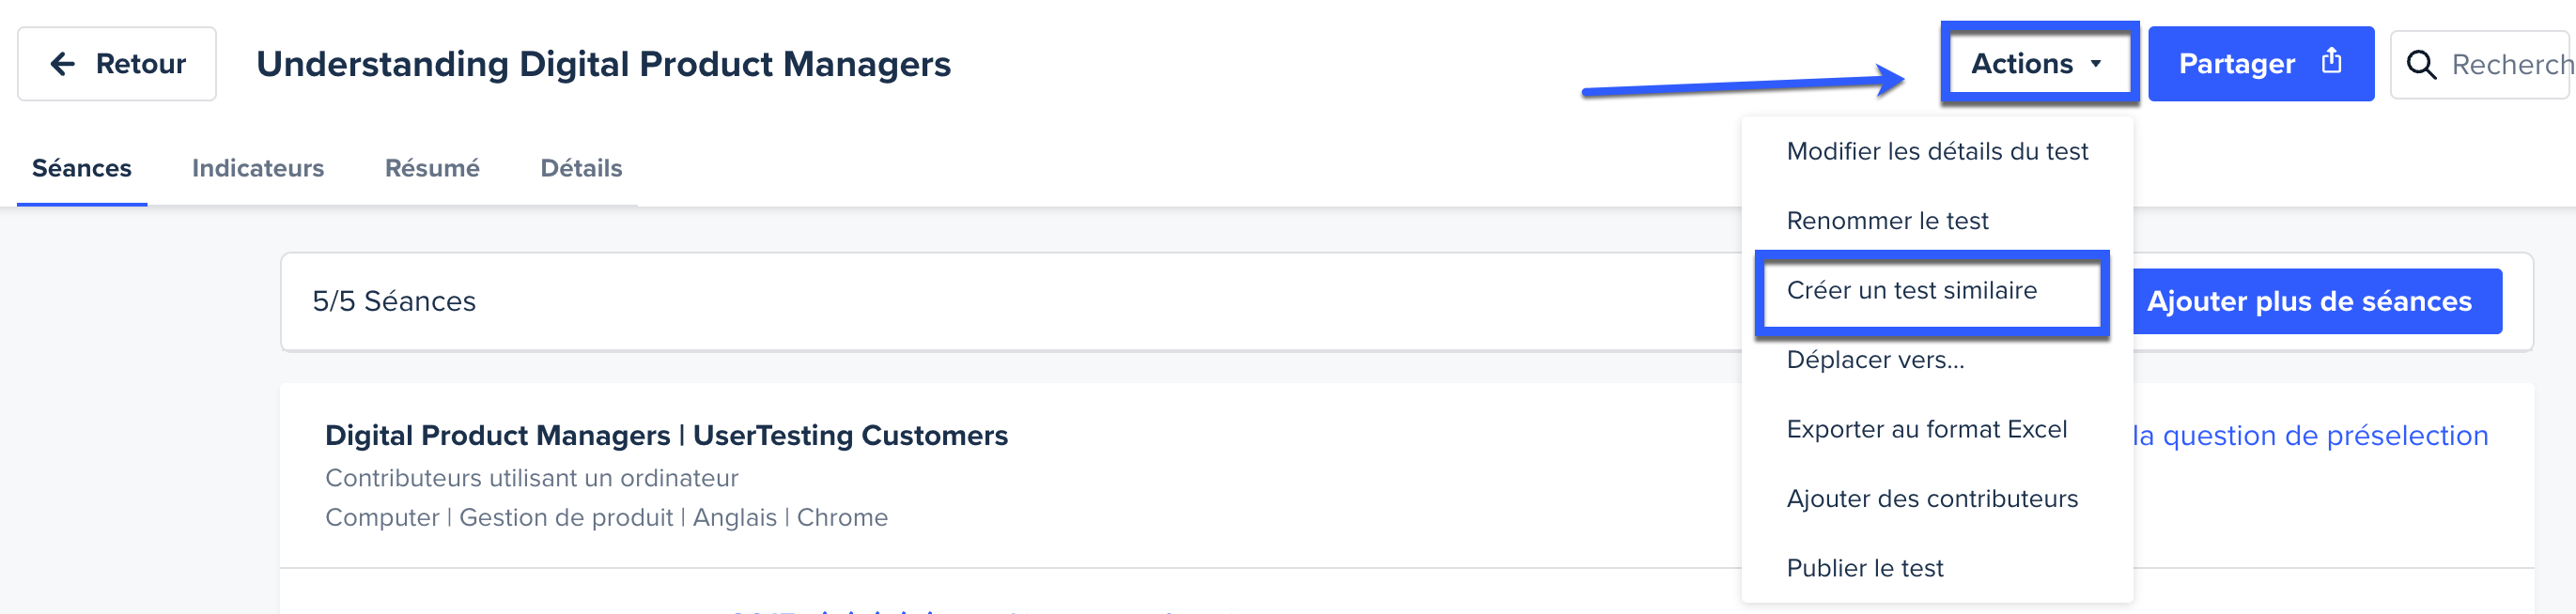Stay on the Séances tab
The height and width of the screenshot is (614, 2576).
(x=81, y=168)
